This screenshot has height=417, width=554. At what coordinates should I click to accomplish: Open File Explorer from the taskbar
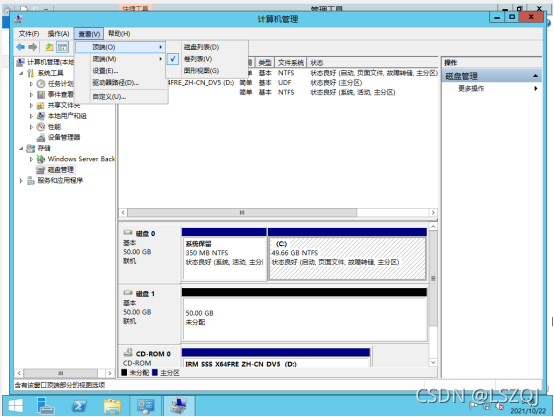pos(112,405)
